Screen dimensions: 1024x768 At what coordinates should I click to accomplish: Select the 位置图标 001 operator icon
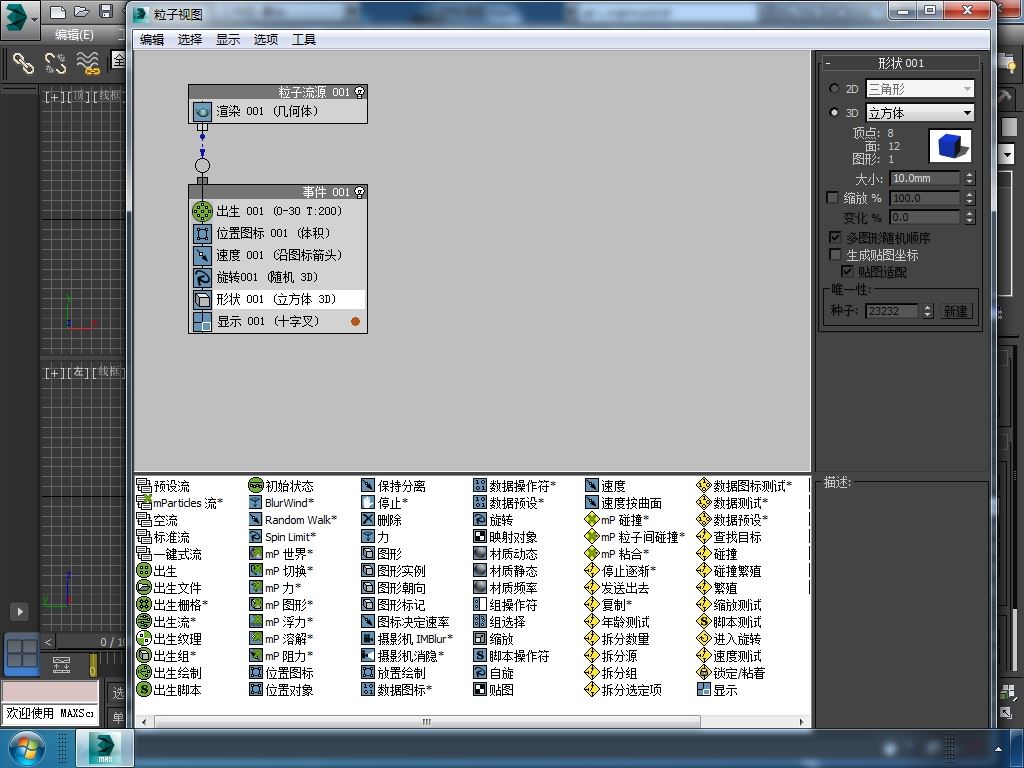[x=202, y=233]
